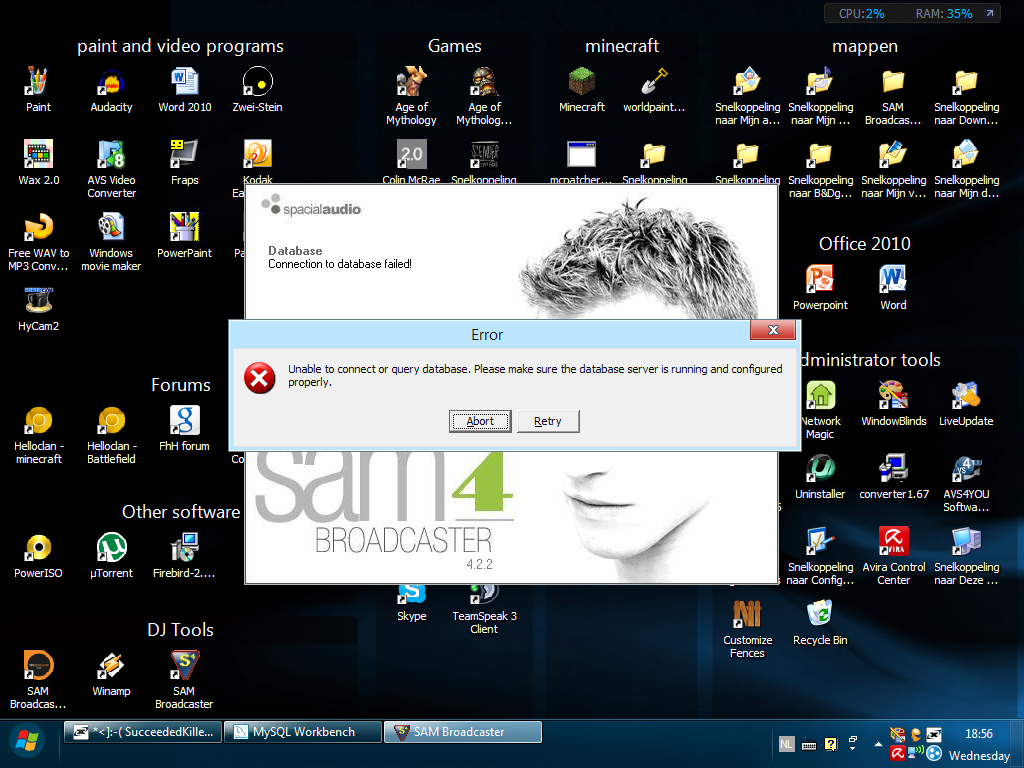Launch PowerISO from the desktop

(x=39, y=556)
